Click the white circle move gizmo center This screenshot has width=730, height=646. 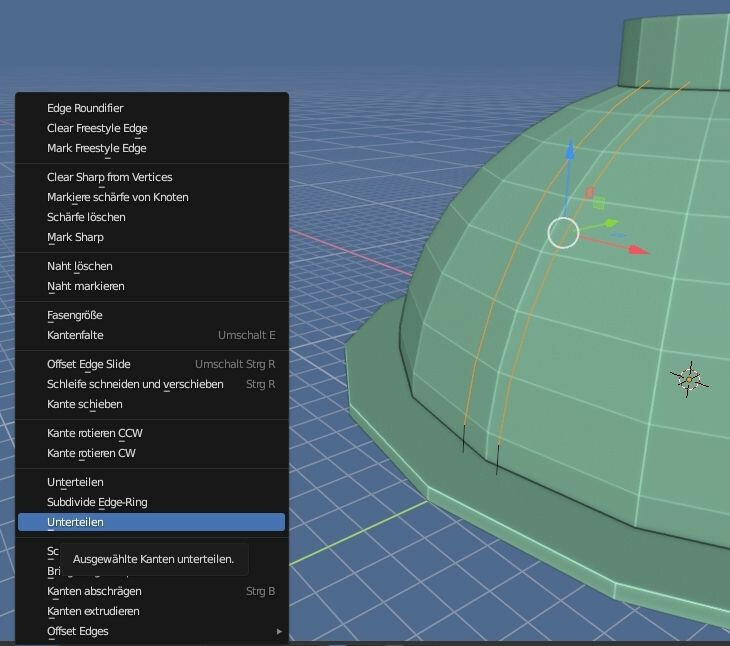pos(563,233)
